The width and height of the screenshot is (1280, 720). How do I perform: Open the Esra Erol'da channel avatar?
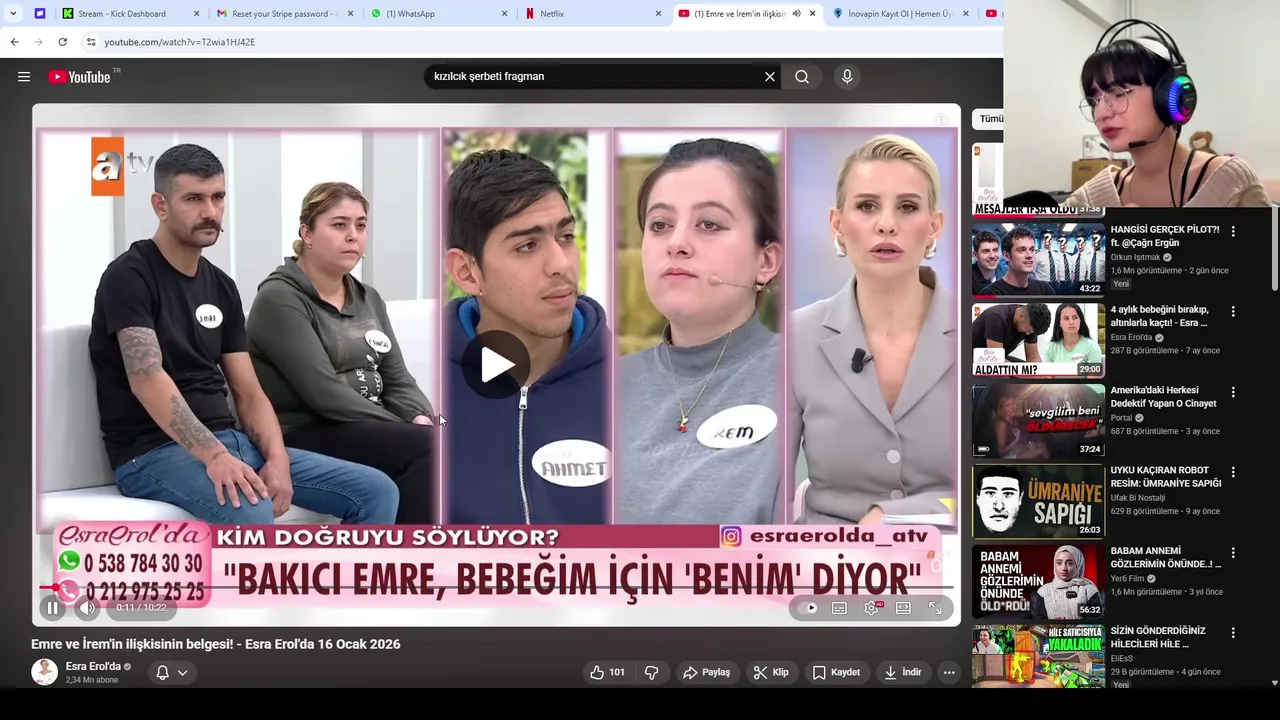[x=44, y=672]
